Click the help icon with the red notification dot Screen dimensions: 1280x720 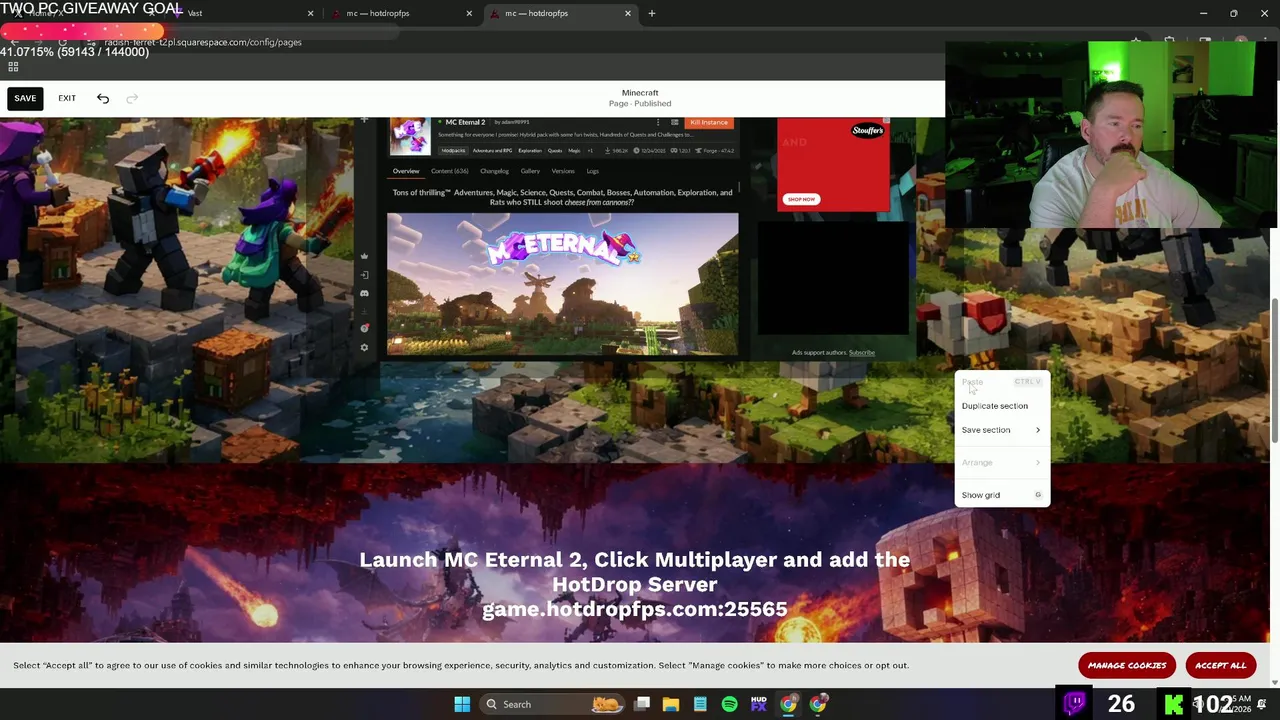(364, 328)
